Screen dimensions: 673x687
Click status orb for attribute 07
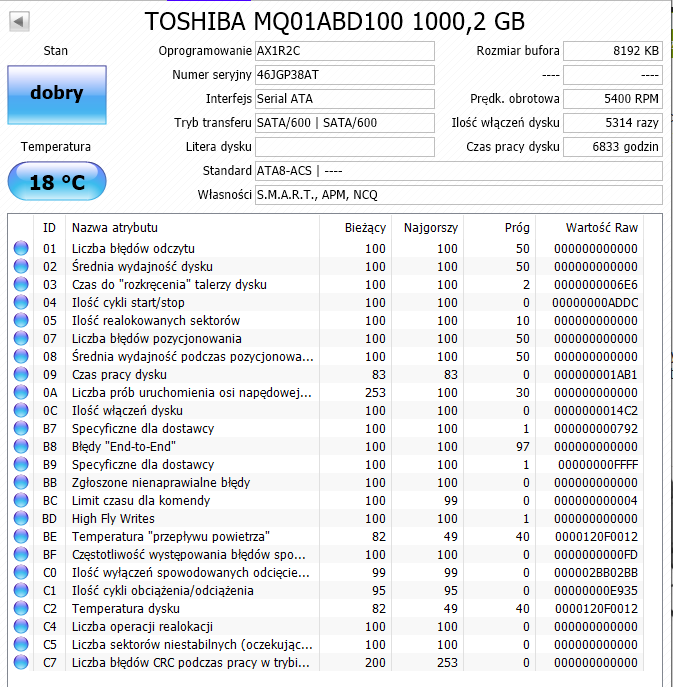point(21,338)
